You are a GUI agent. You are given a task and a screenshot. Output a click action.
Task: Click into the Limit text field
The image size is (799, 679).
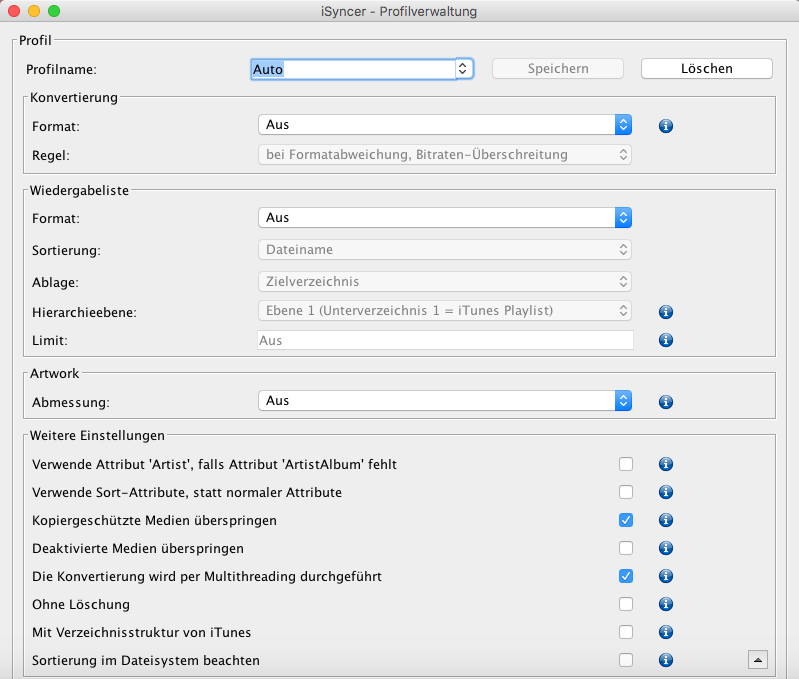point(445,340)
